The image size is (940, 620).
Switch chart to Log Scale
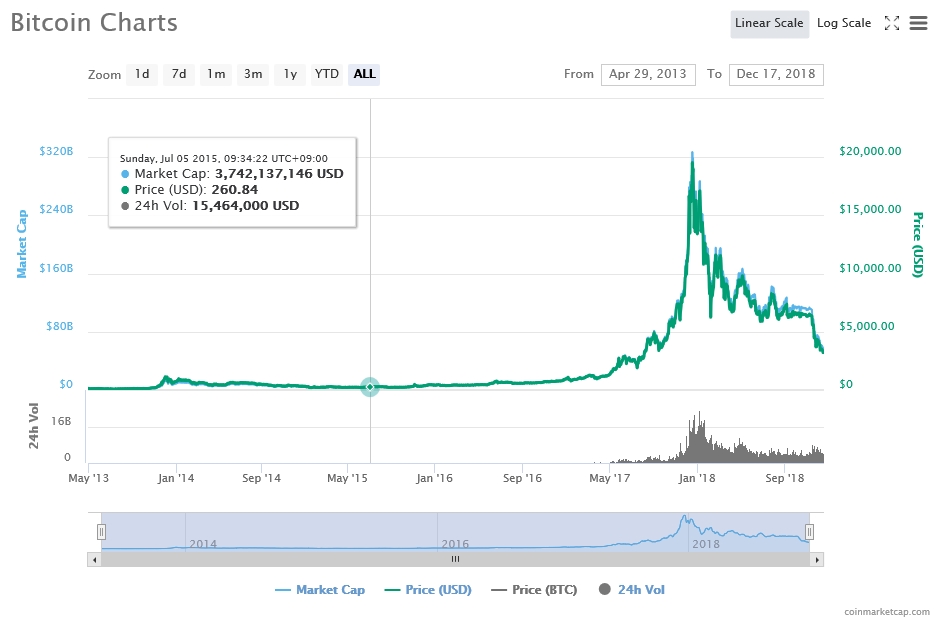(x=843, y=23)
